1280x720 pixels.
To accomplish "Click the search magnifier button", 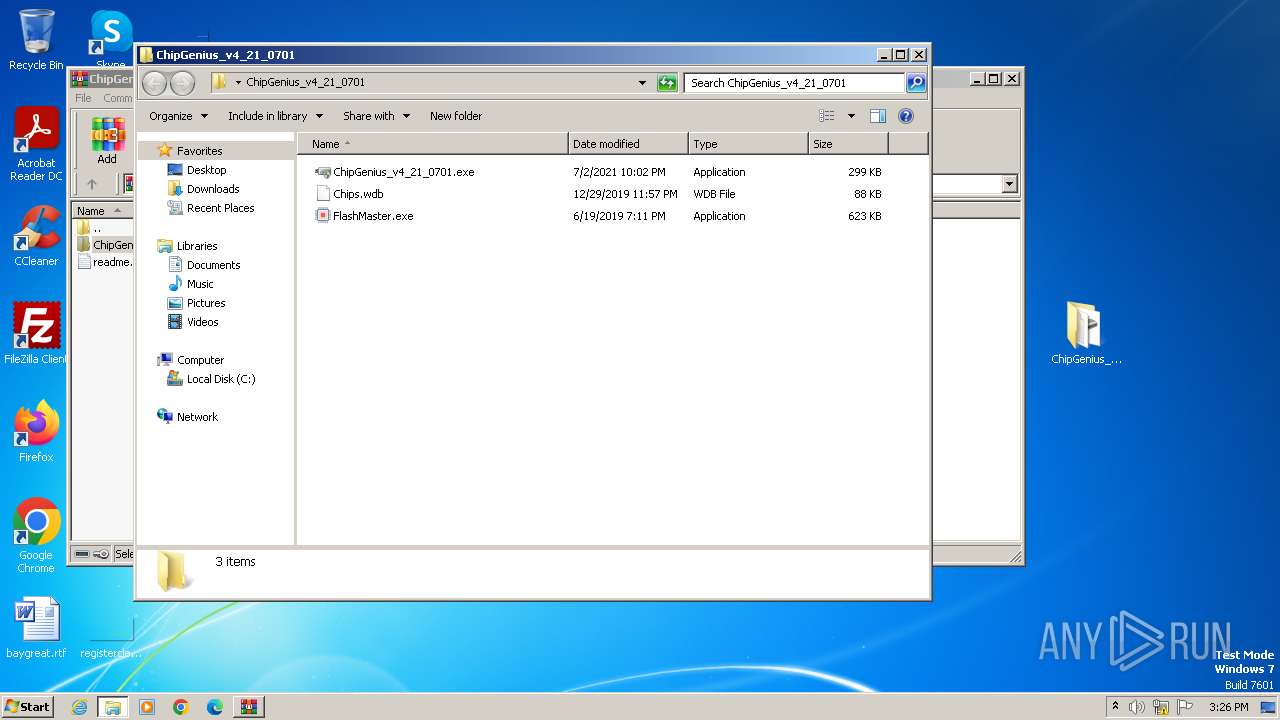I will coord(916,83).
